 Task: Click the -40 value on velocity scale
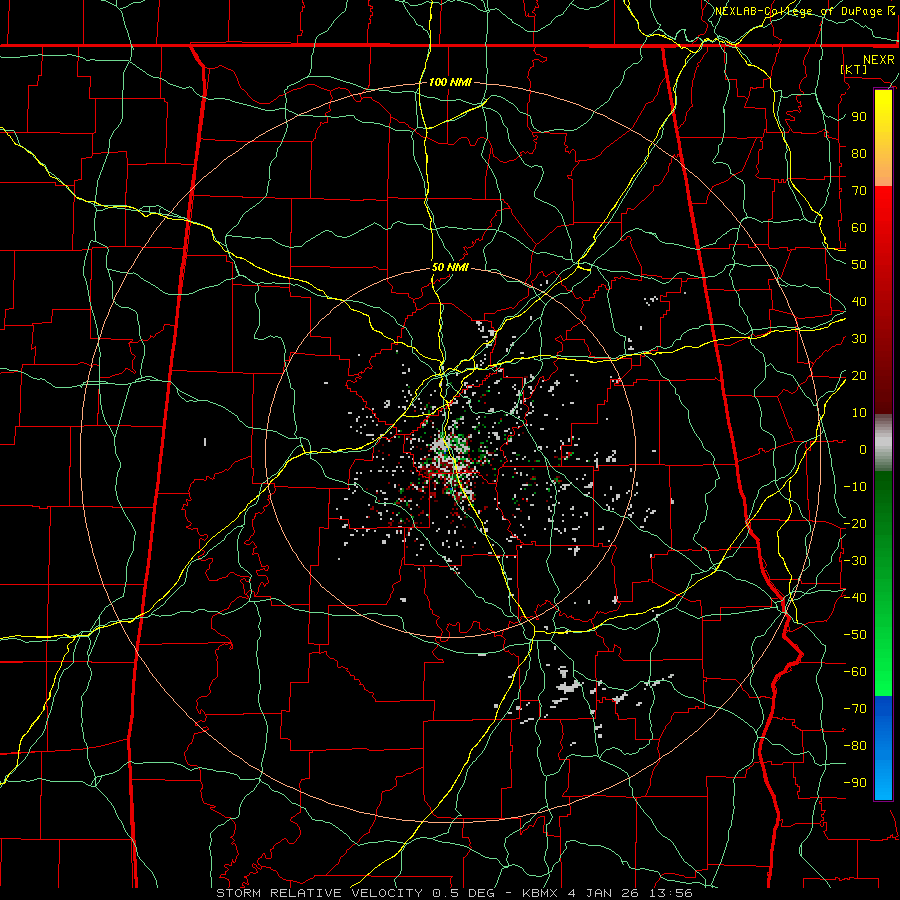coord(855,598)
